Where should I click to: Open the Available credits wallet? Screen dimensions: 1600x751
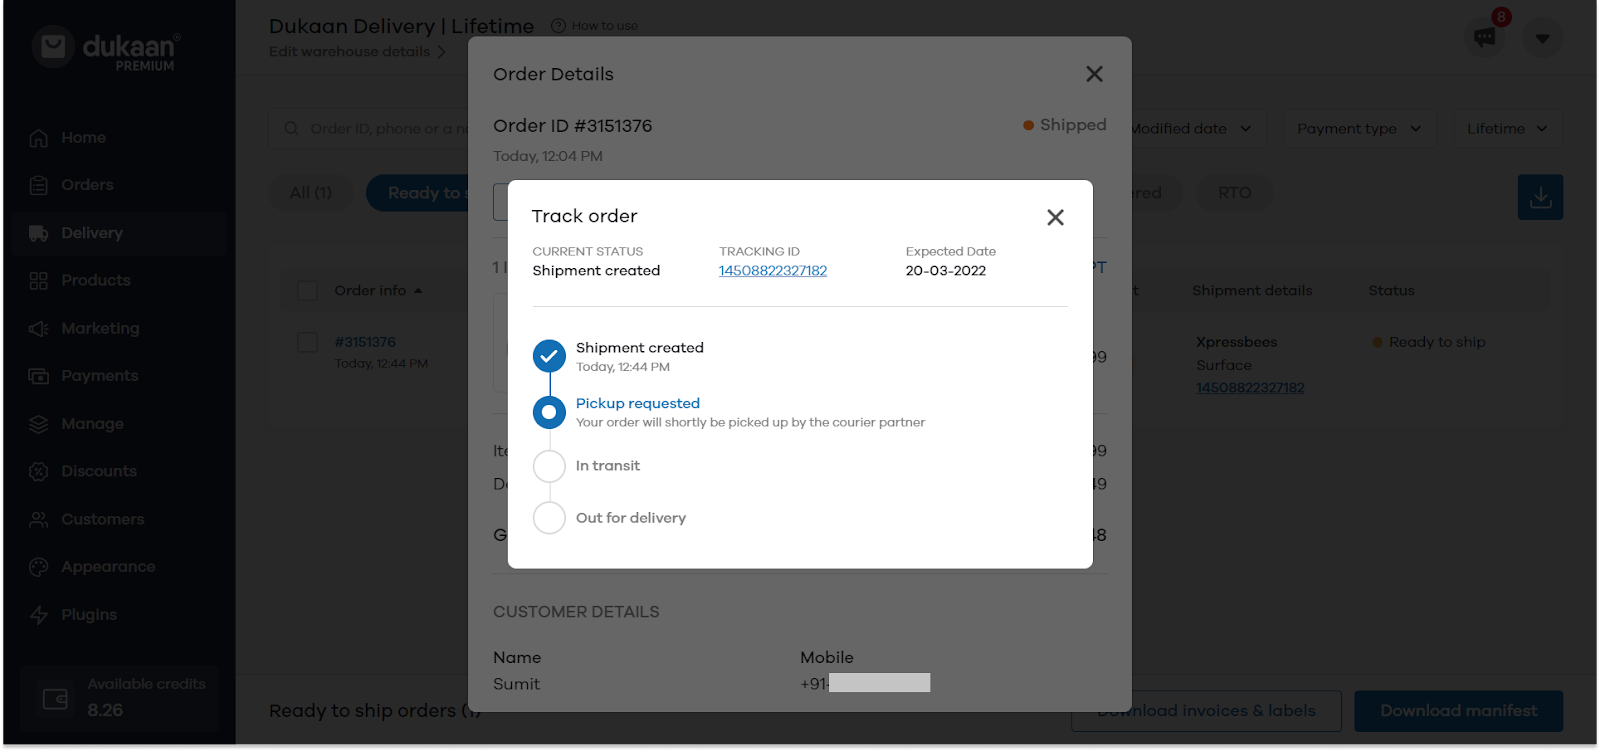pyautogui.click(x=120, y=698)
